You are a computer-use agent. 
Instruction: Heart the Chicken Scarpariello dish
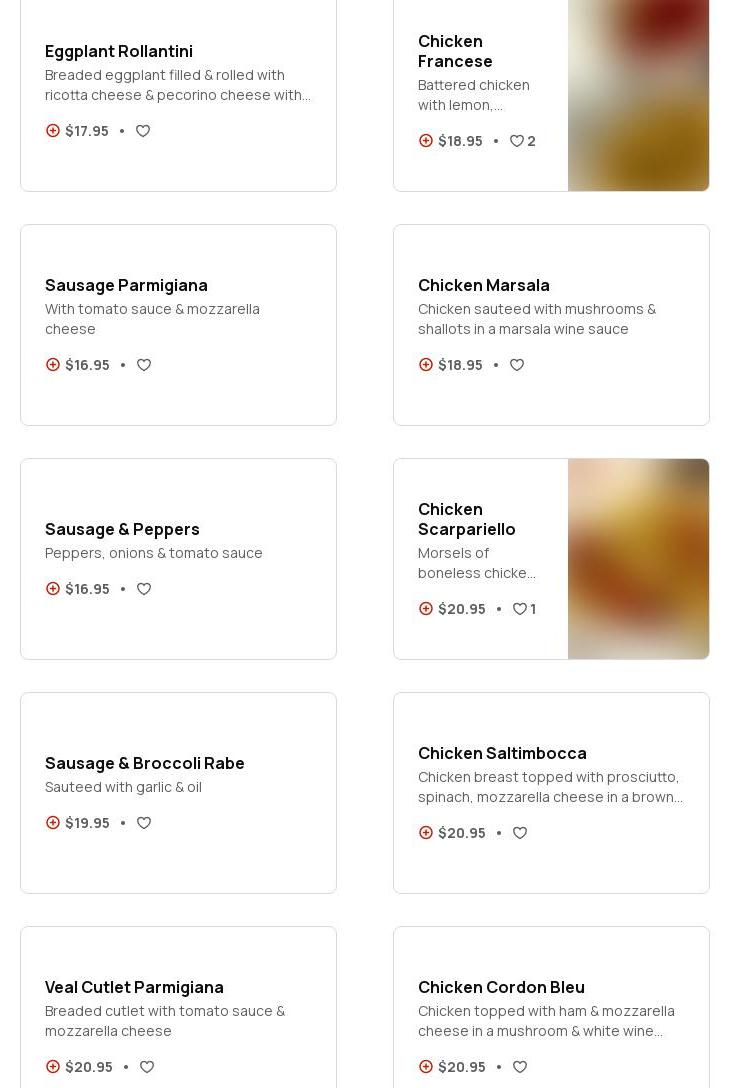(x=520, y=609)
